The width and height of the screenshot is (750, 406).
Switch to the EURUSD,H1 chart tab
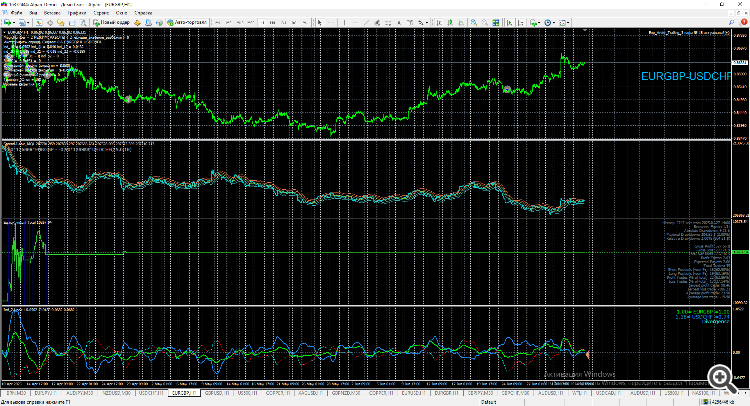click(413, 393)
